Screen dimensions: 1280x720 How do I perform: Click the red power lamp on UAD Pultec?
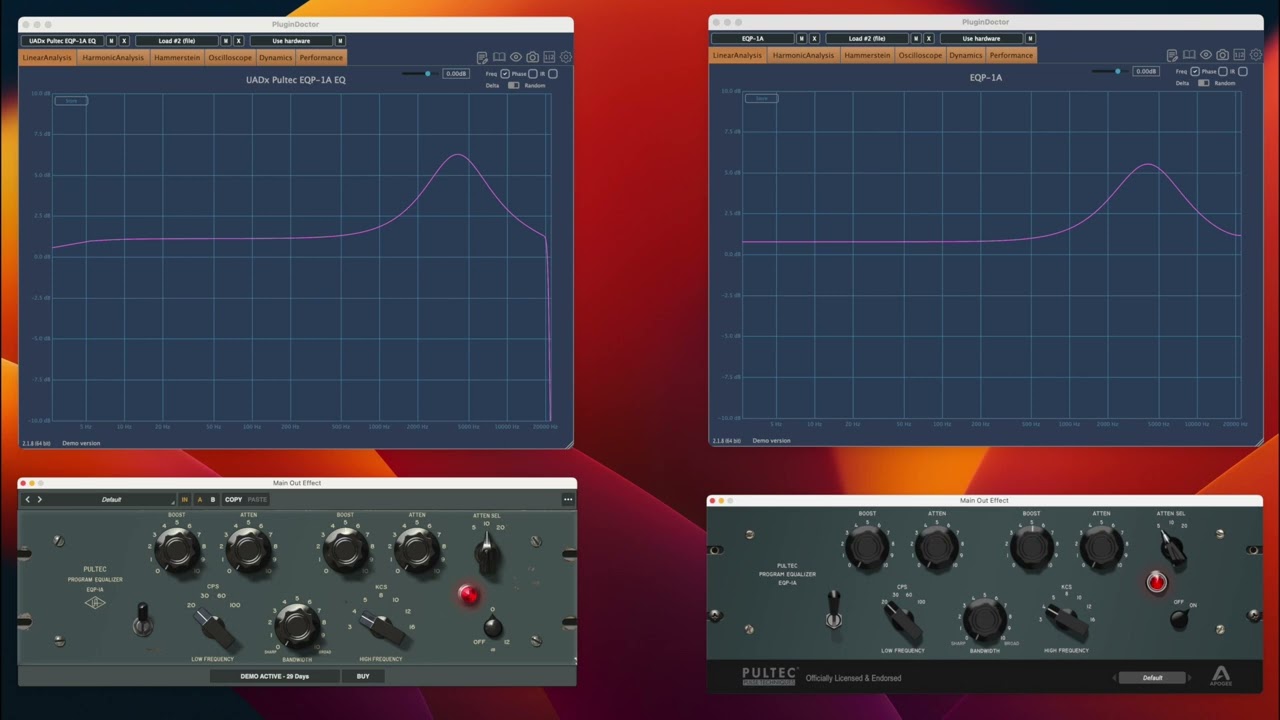469,595
